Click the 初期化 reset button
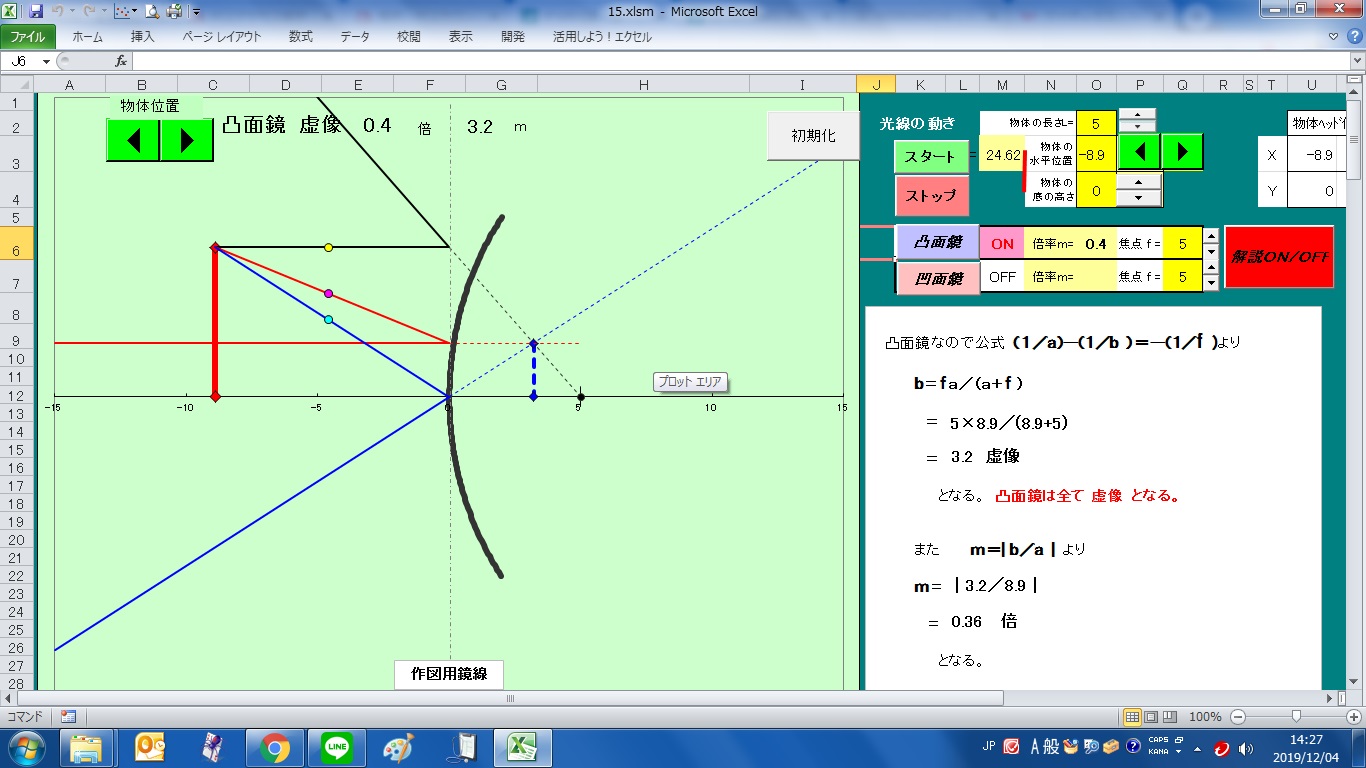This screenshot has width=1366, height=768. [813, 136]
